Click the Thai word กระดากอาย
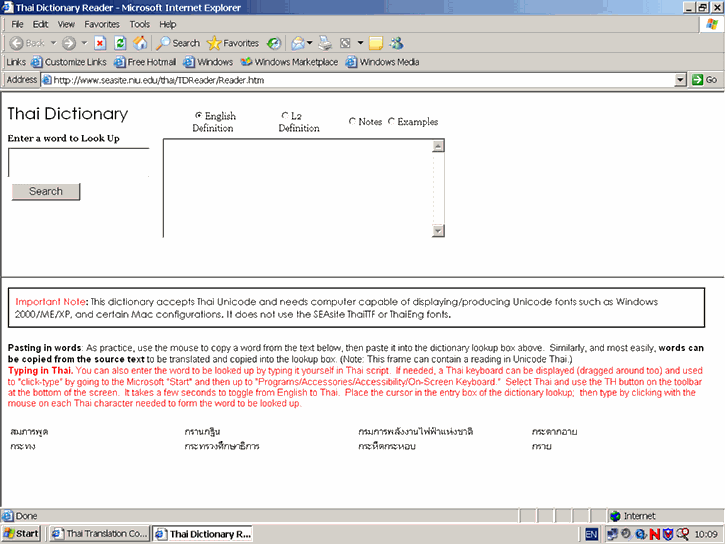This screenshot has width=725, height=544. point(554,432)
